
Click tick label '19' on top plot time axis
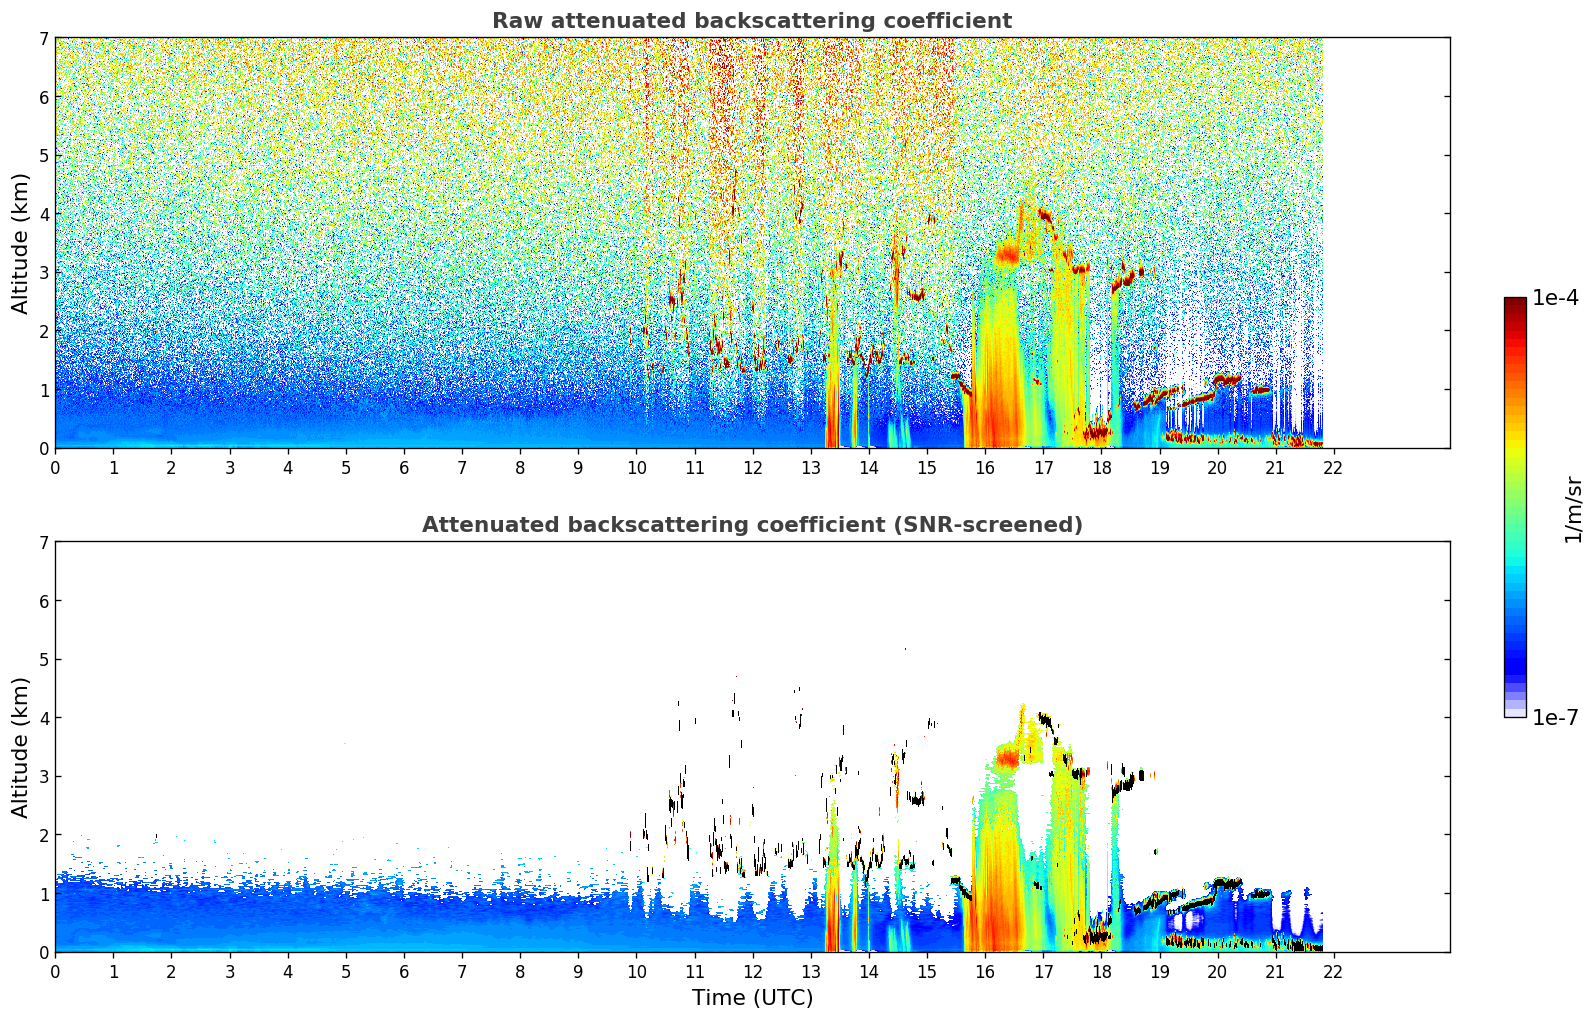point(1159,468)
